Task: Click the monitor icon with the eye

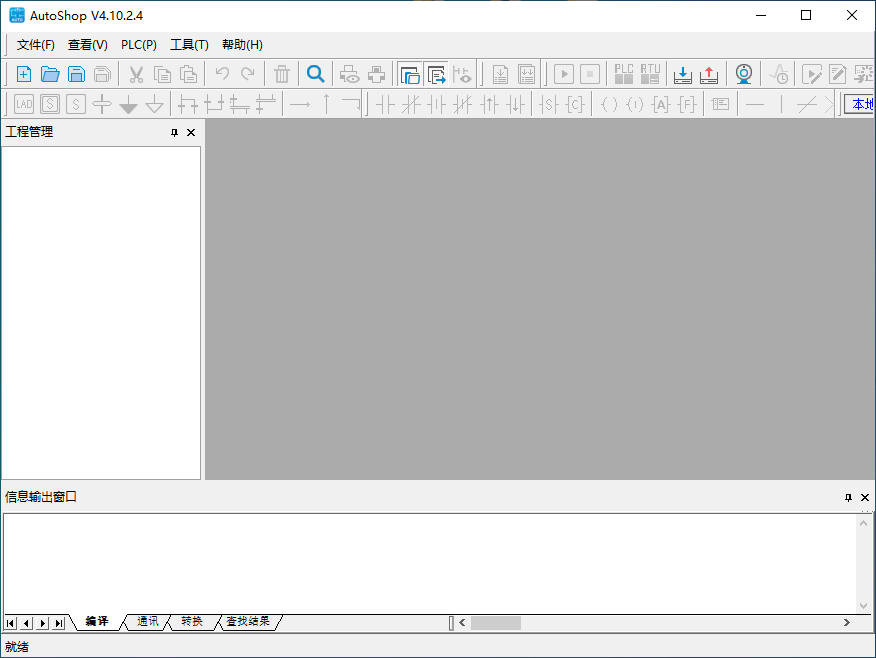Action: pos(463,74)
